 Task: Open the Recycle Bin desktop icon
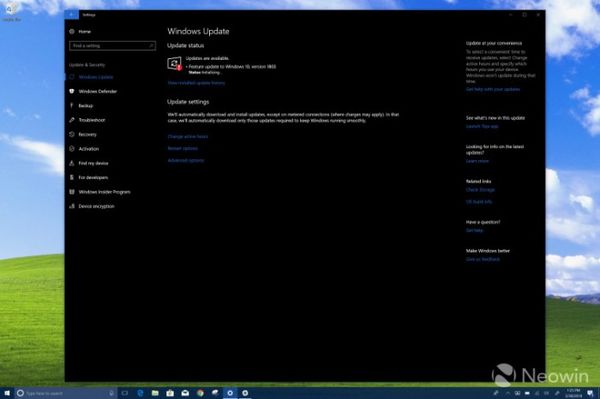coord(11,11)
